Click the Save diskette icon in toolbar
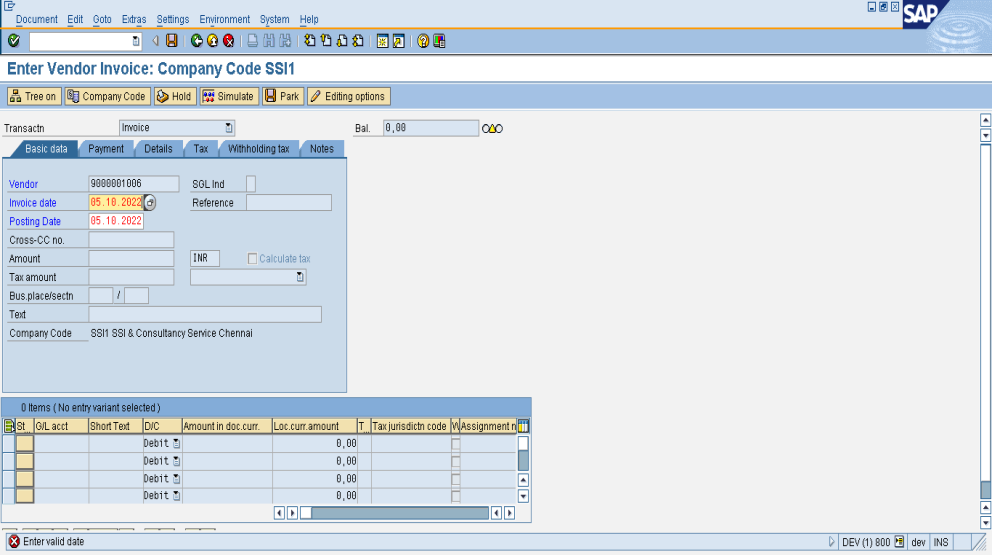The image size is (993, 555). [171, 41]
